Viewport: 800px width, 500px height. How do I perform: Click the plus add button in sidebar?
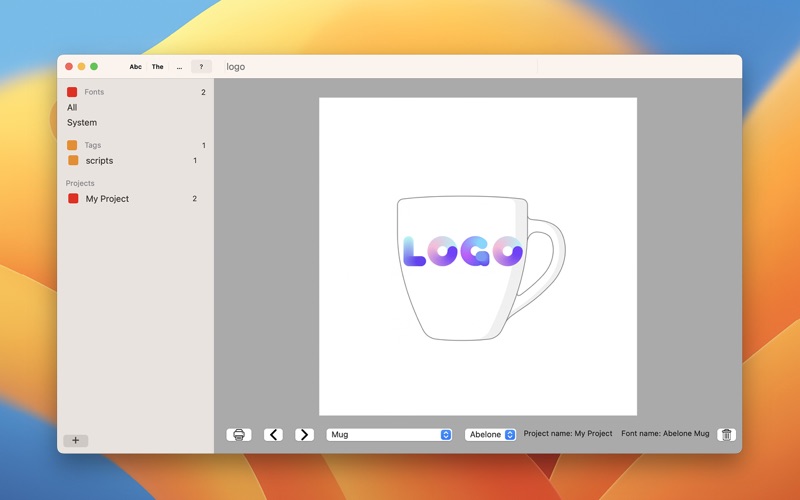(x=75, y=441)
